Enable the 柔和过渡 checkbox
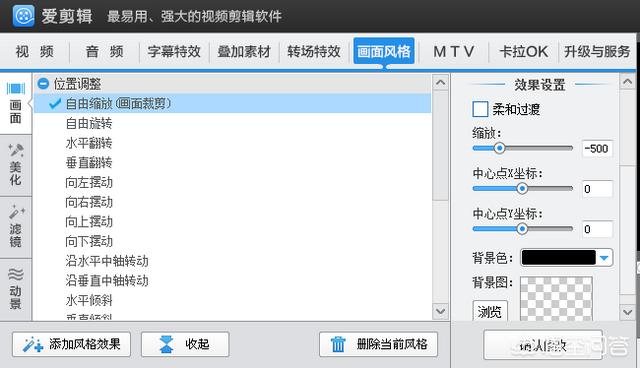640x368 pixels. point(480,109)
